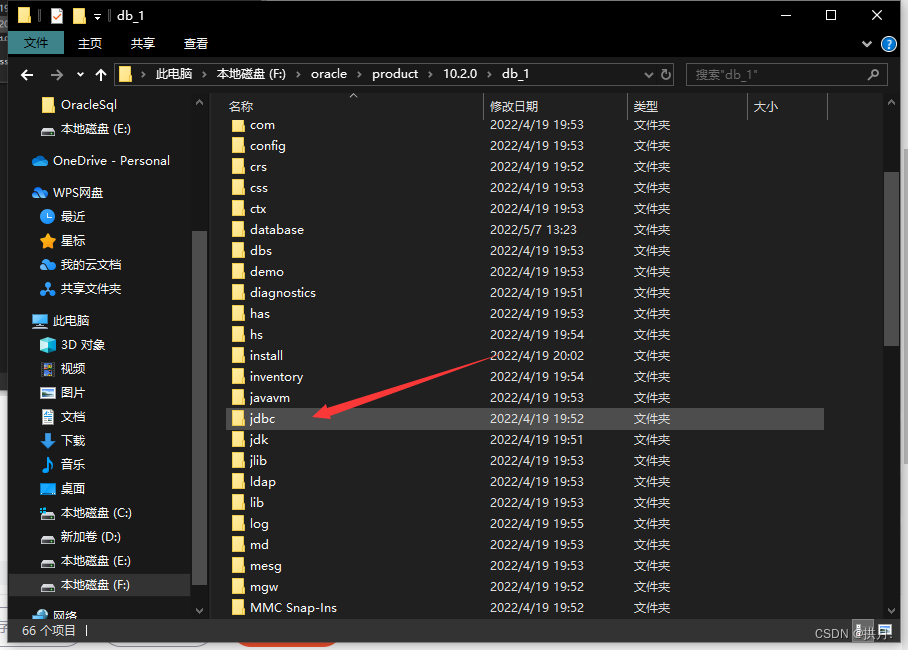Collapse the ribbon with the chevron
This screenshot has height=650, width=908.
(x=867, y=44)
